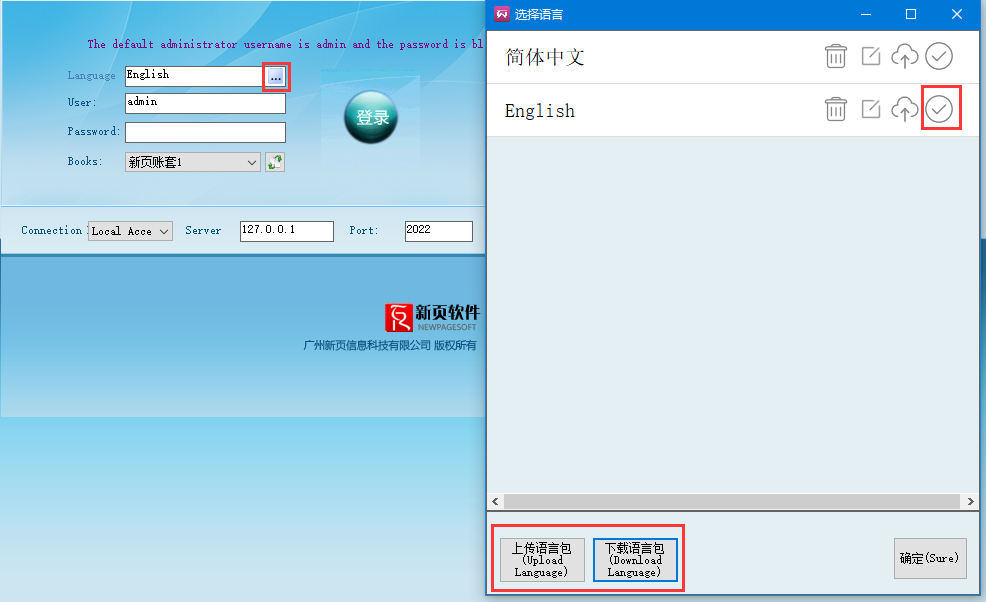Click the Download Language button

pos(635,560)
